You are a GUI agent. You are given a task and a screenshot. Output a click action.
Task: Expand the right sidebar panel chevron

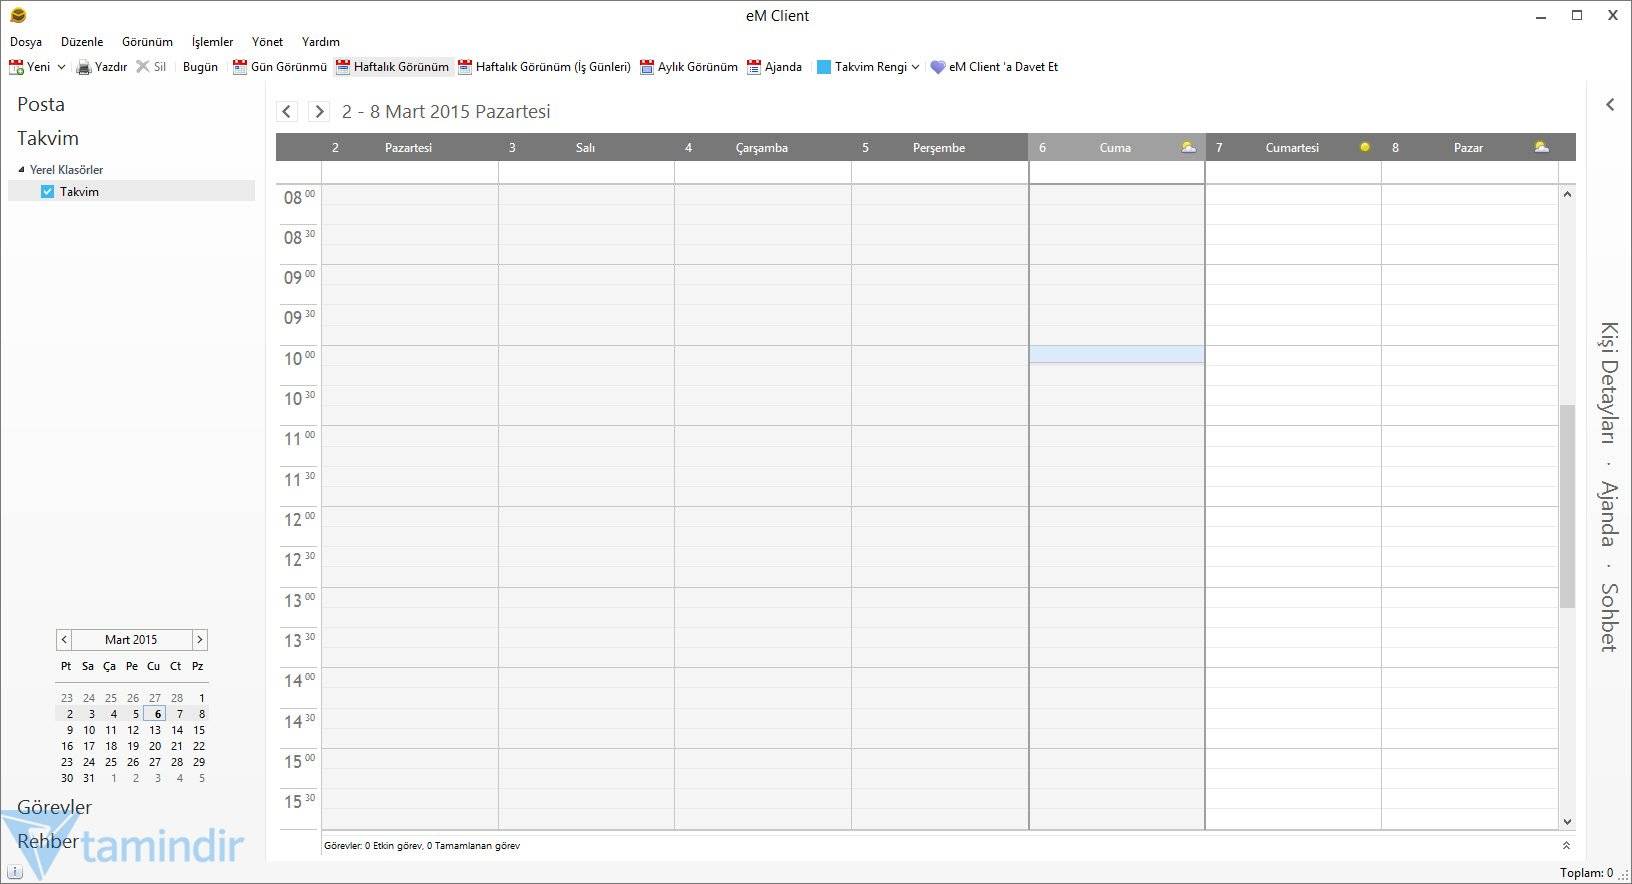point(1610,104)
